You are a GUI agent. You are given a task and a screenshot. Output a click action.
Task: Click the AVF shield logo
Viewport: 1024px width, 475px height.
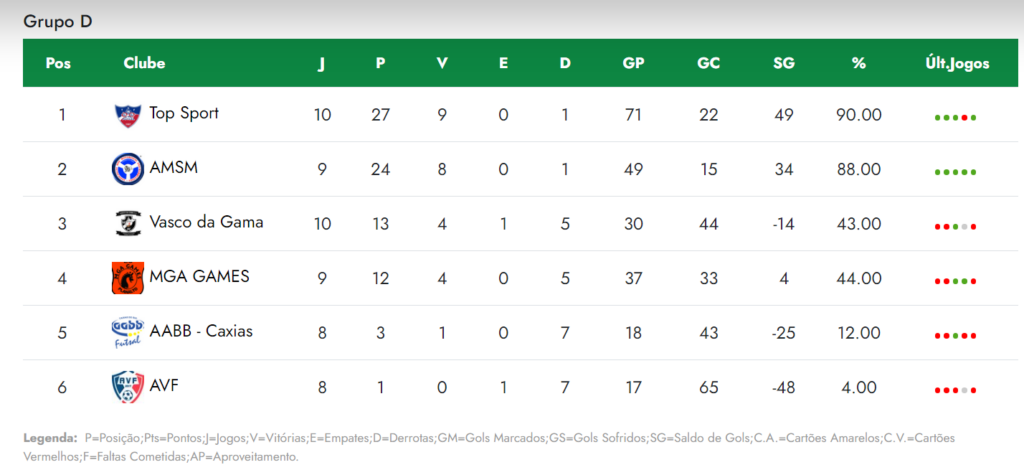(x=127, y=387)
